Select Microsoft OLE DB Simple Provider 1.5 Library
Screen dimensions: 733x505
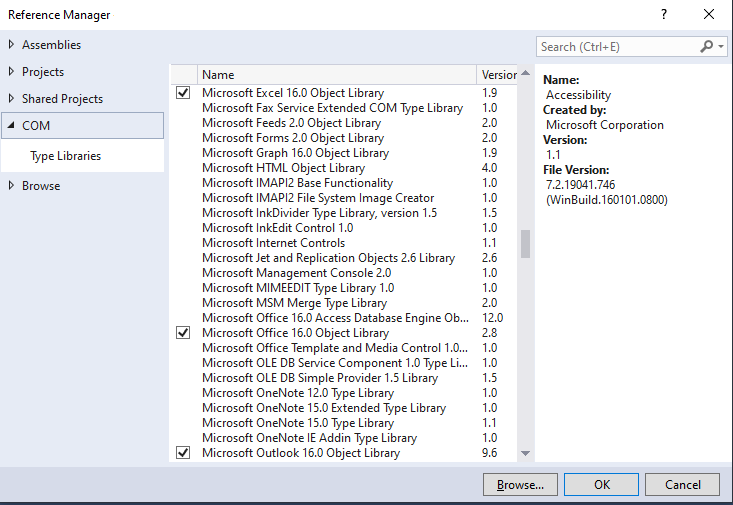click(343, 377)
